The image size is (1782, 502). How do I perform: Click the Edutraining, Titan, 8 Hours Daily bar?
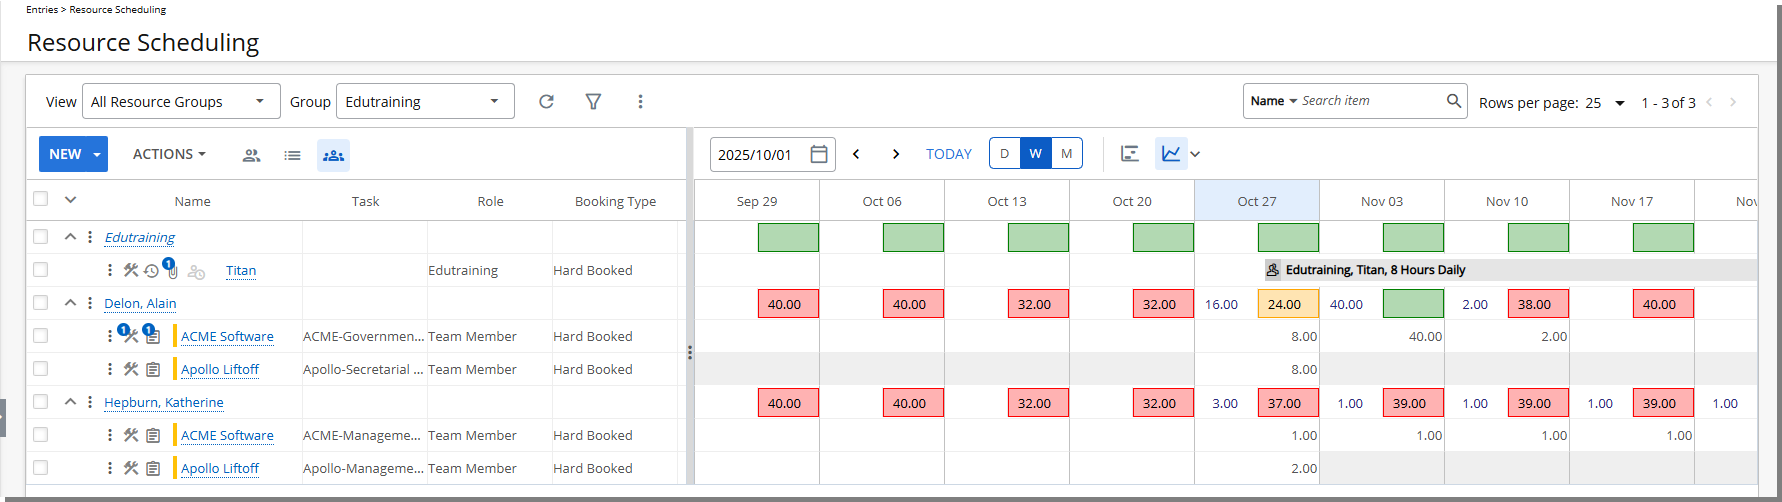(x=1510, y=270)
